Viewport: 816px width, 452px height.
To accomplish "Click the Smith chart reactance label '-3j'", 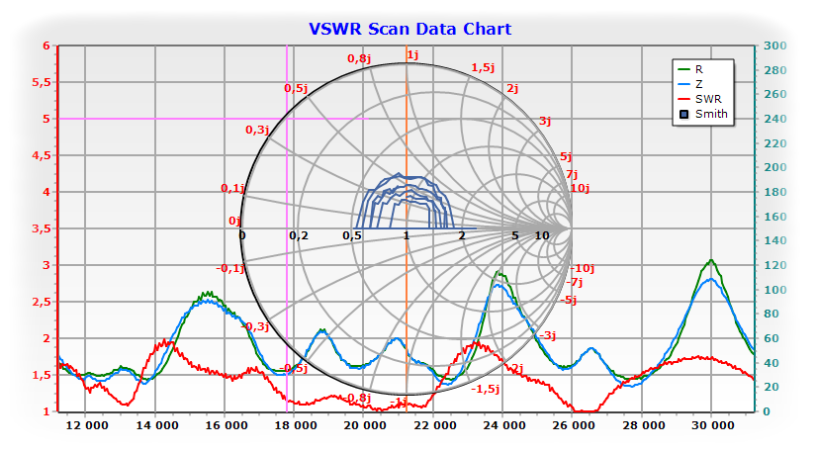I will 547,335.
